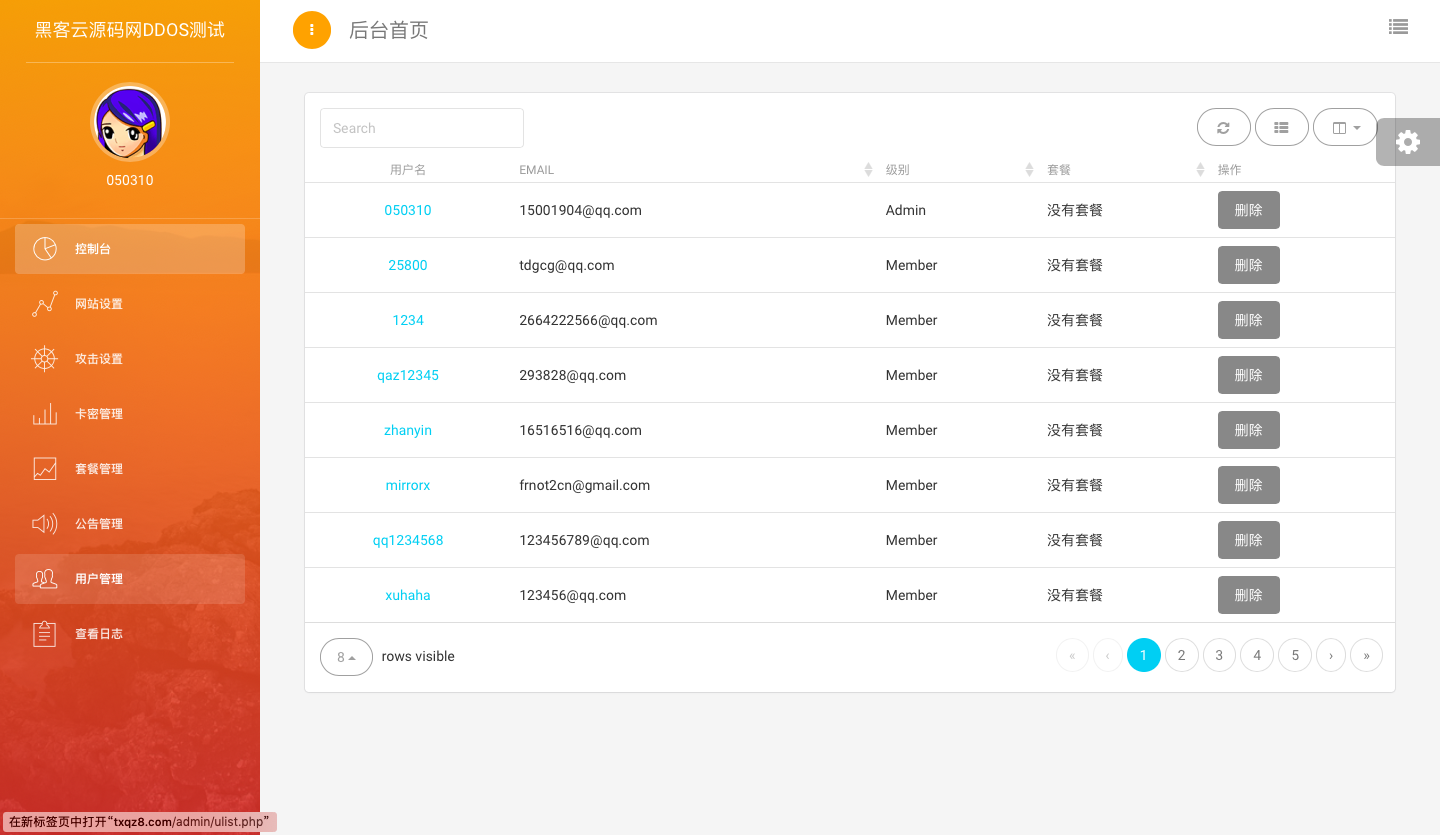Image resolution: width=1440 pixels, height=835 pixels.
Task: Click 删除 button for user xuhaha
Action: [x=1248, y=595]
